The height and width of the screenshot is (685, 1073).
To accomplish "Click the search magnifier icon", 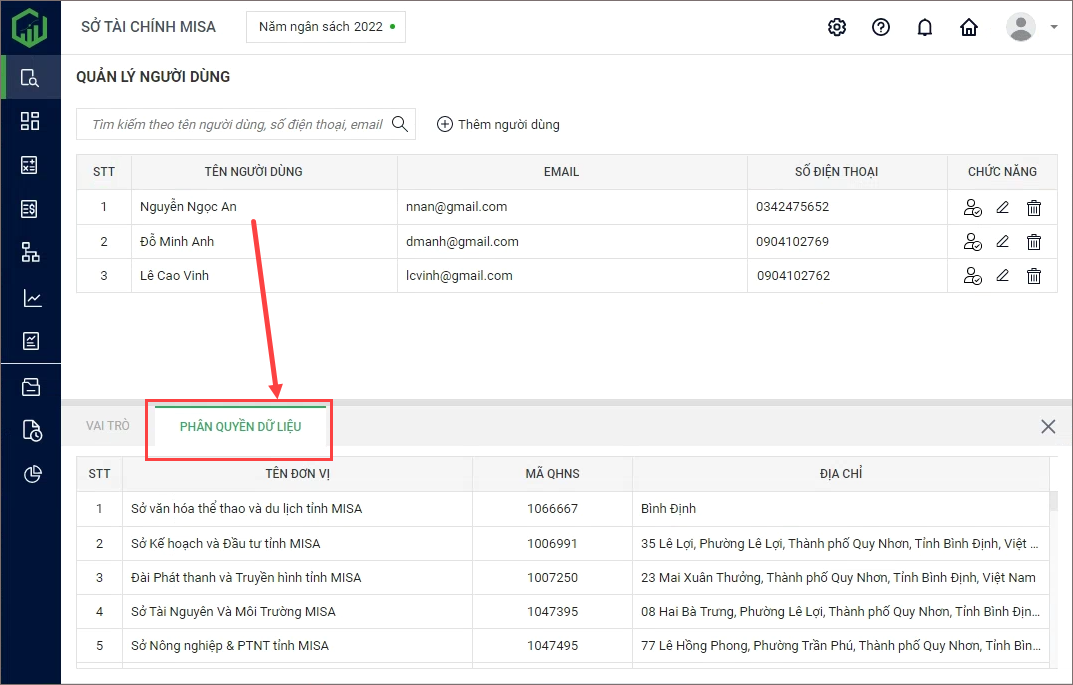I will pos(400,124).
